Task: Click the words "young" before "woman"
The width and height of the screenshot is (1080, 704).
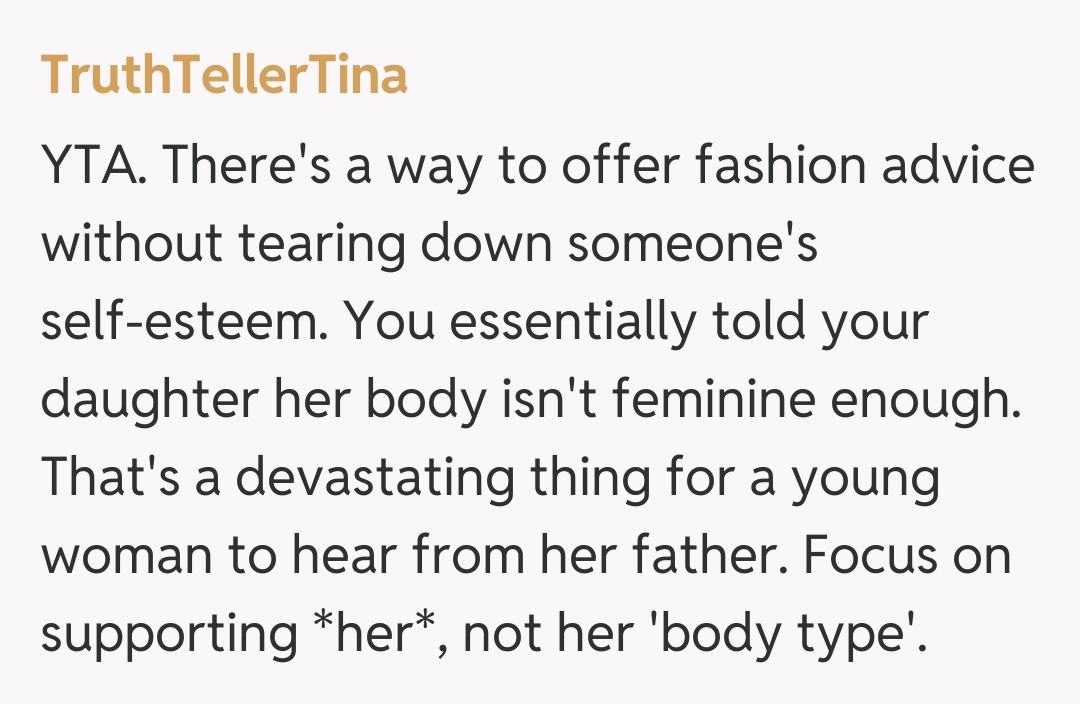Action: (x=866, y=480)
